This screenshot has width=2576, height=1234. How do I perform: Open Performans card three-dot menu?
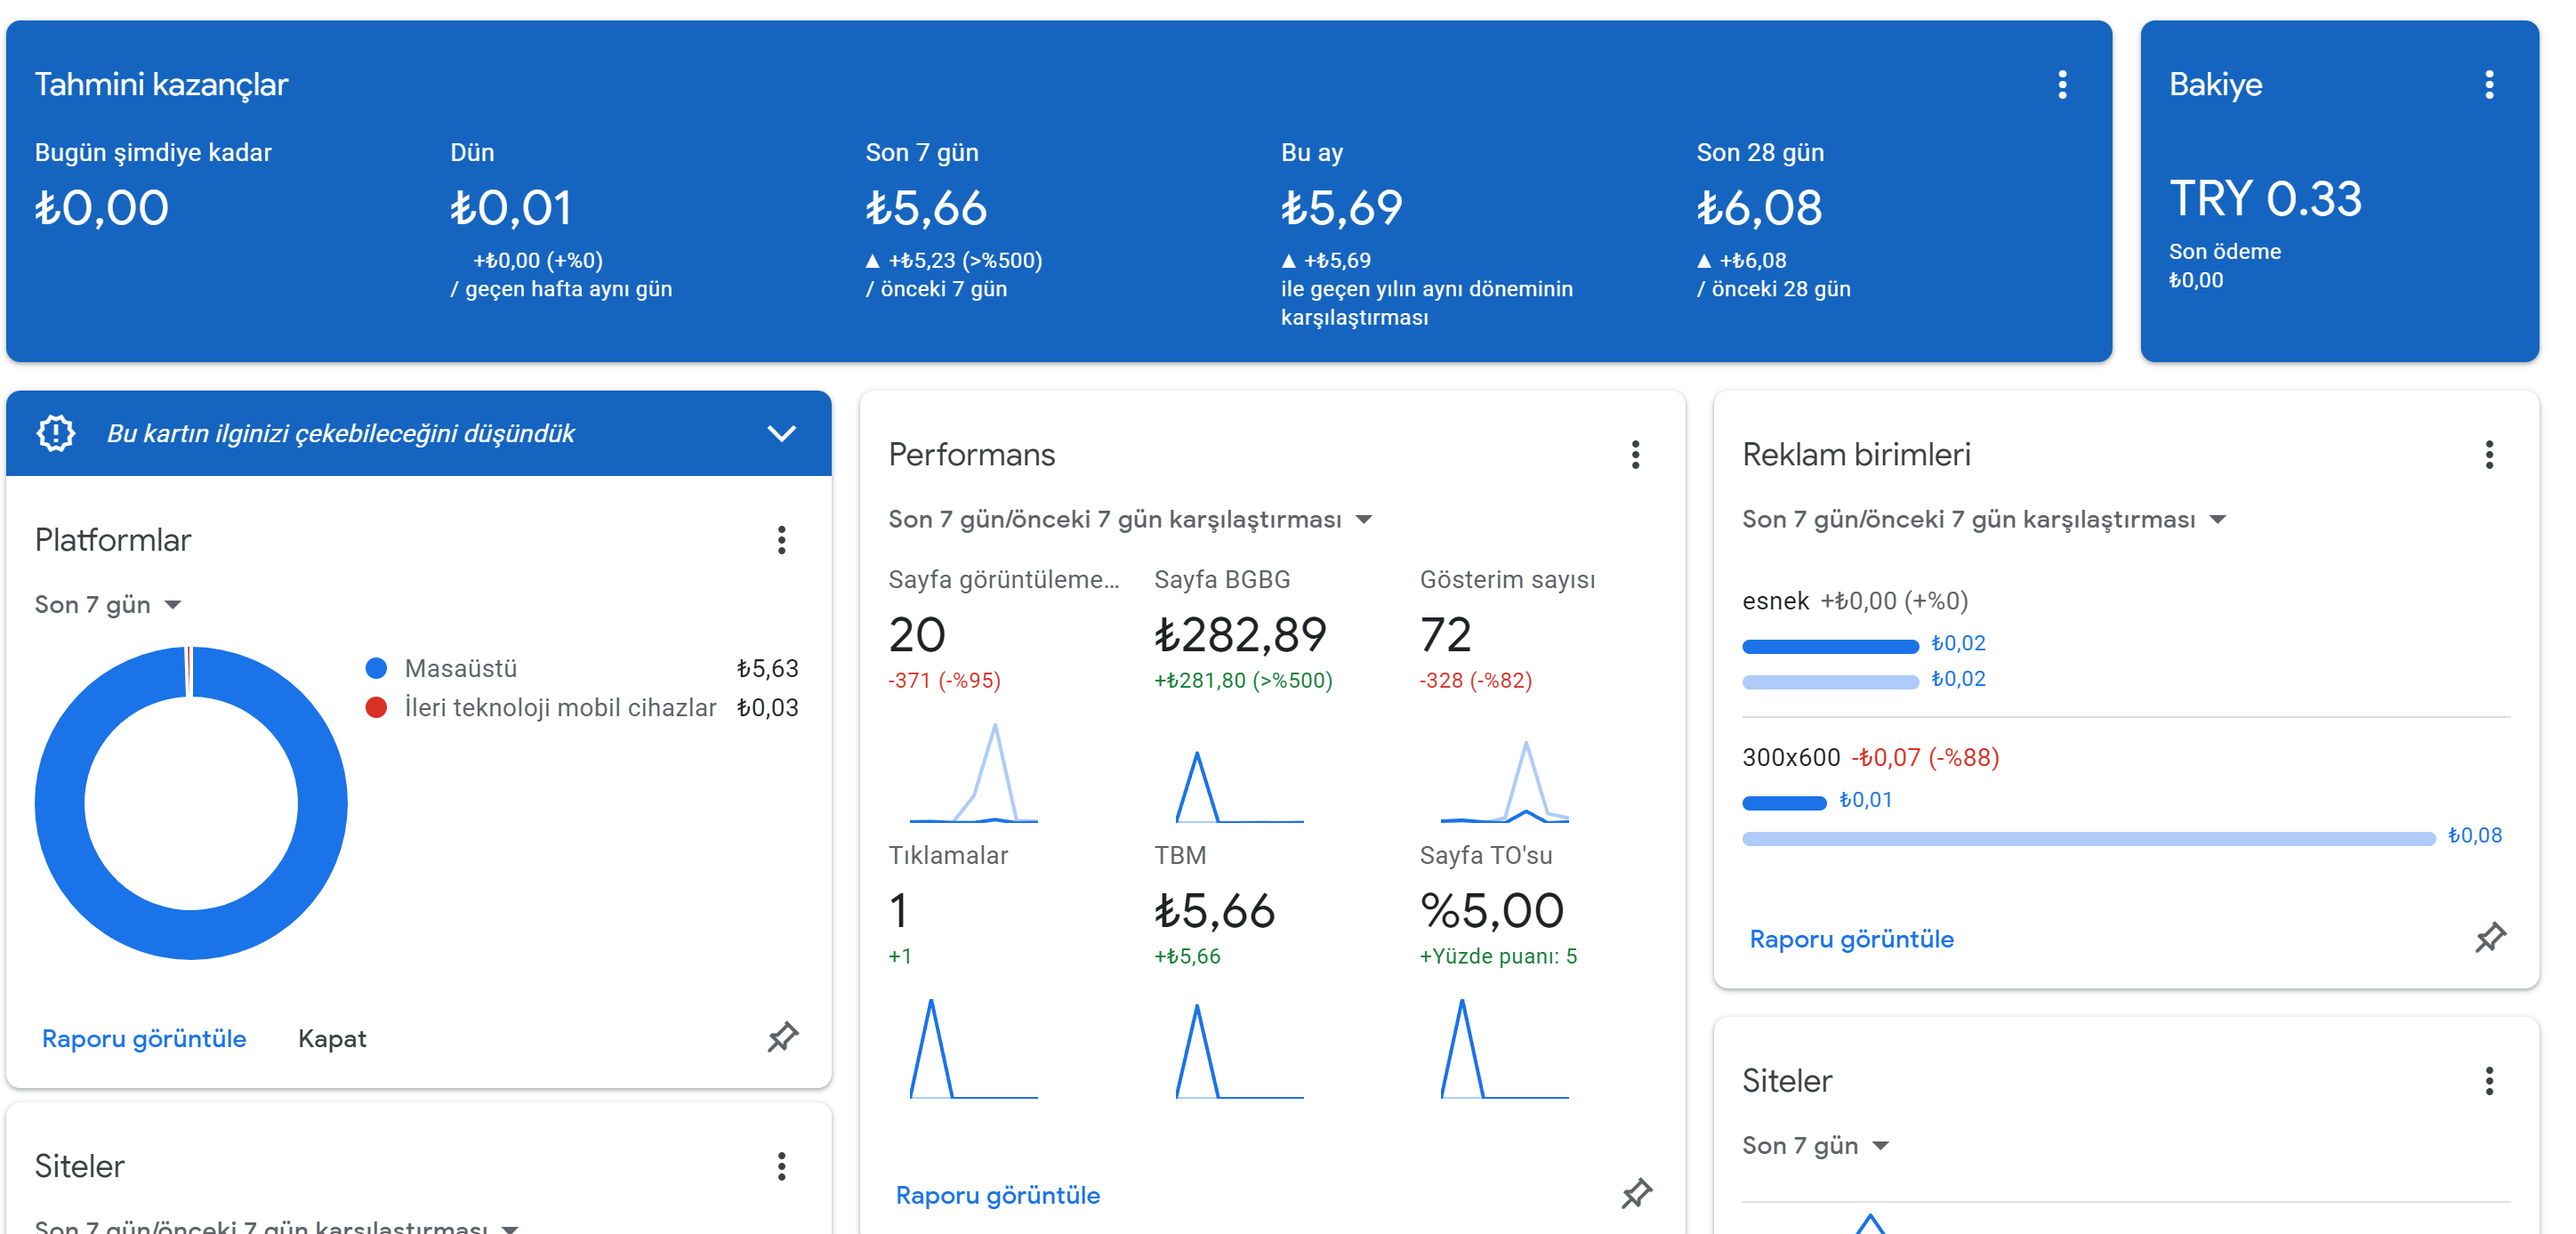[1635, 455]
